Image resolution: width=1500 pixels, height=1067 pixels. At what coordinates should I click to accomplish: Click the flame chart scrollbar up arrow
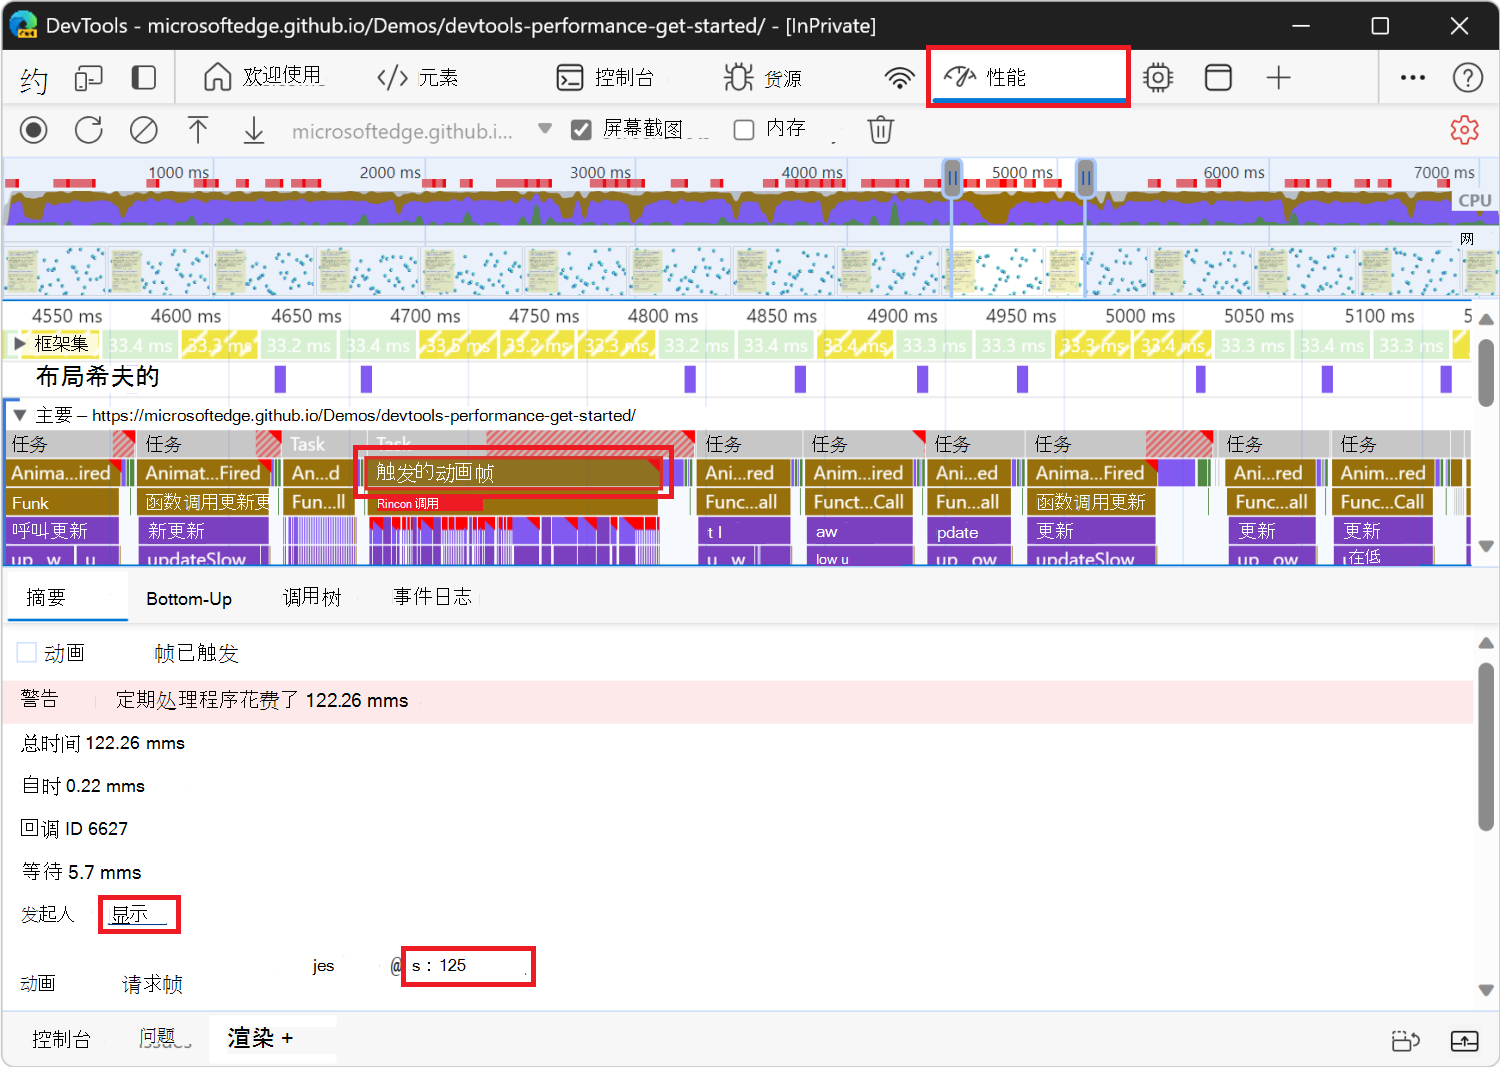(x=1486, y=320)
